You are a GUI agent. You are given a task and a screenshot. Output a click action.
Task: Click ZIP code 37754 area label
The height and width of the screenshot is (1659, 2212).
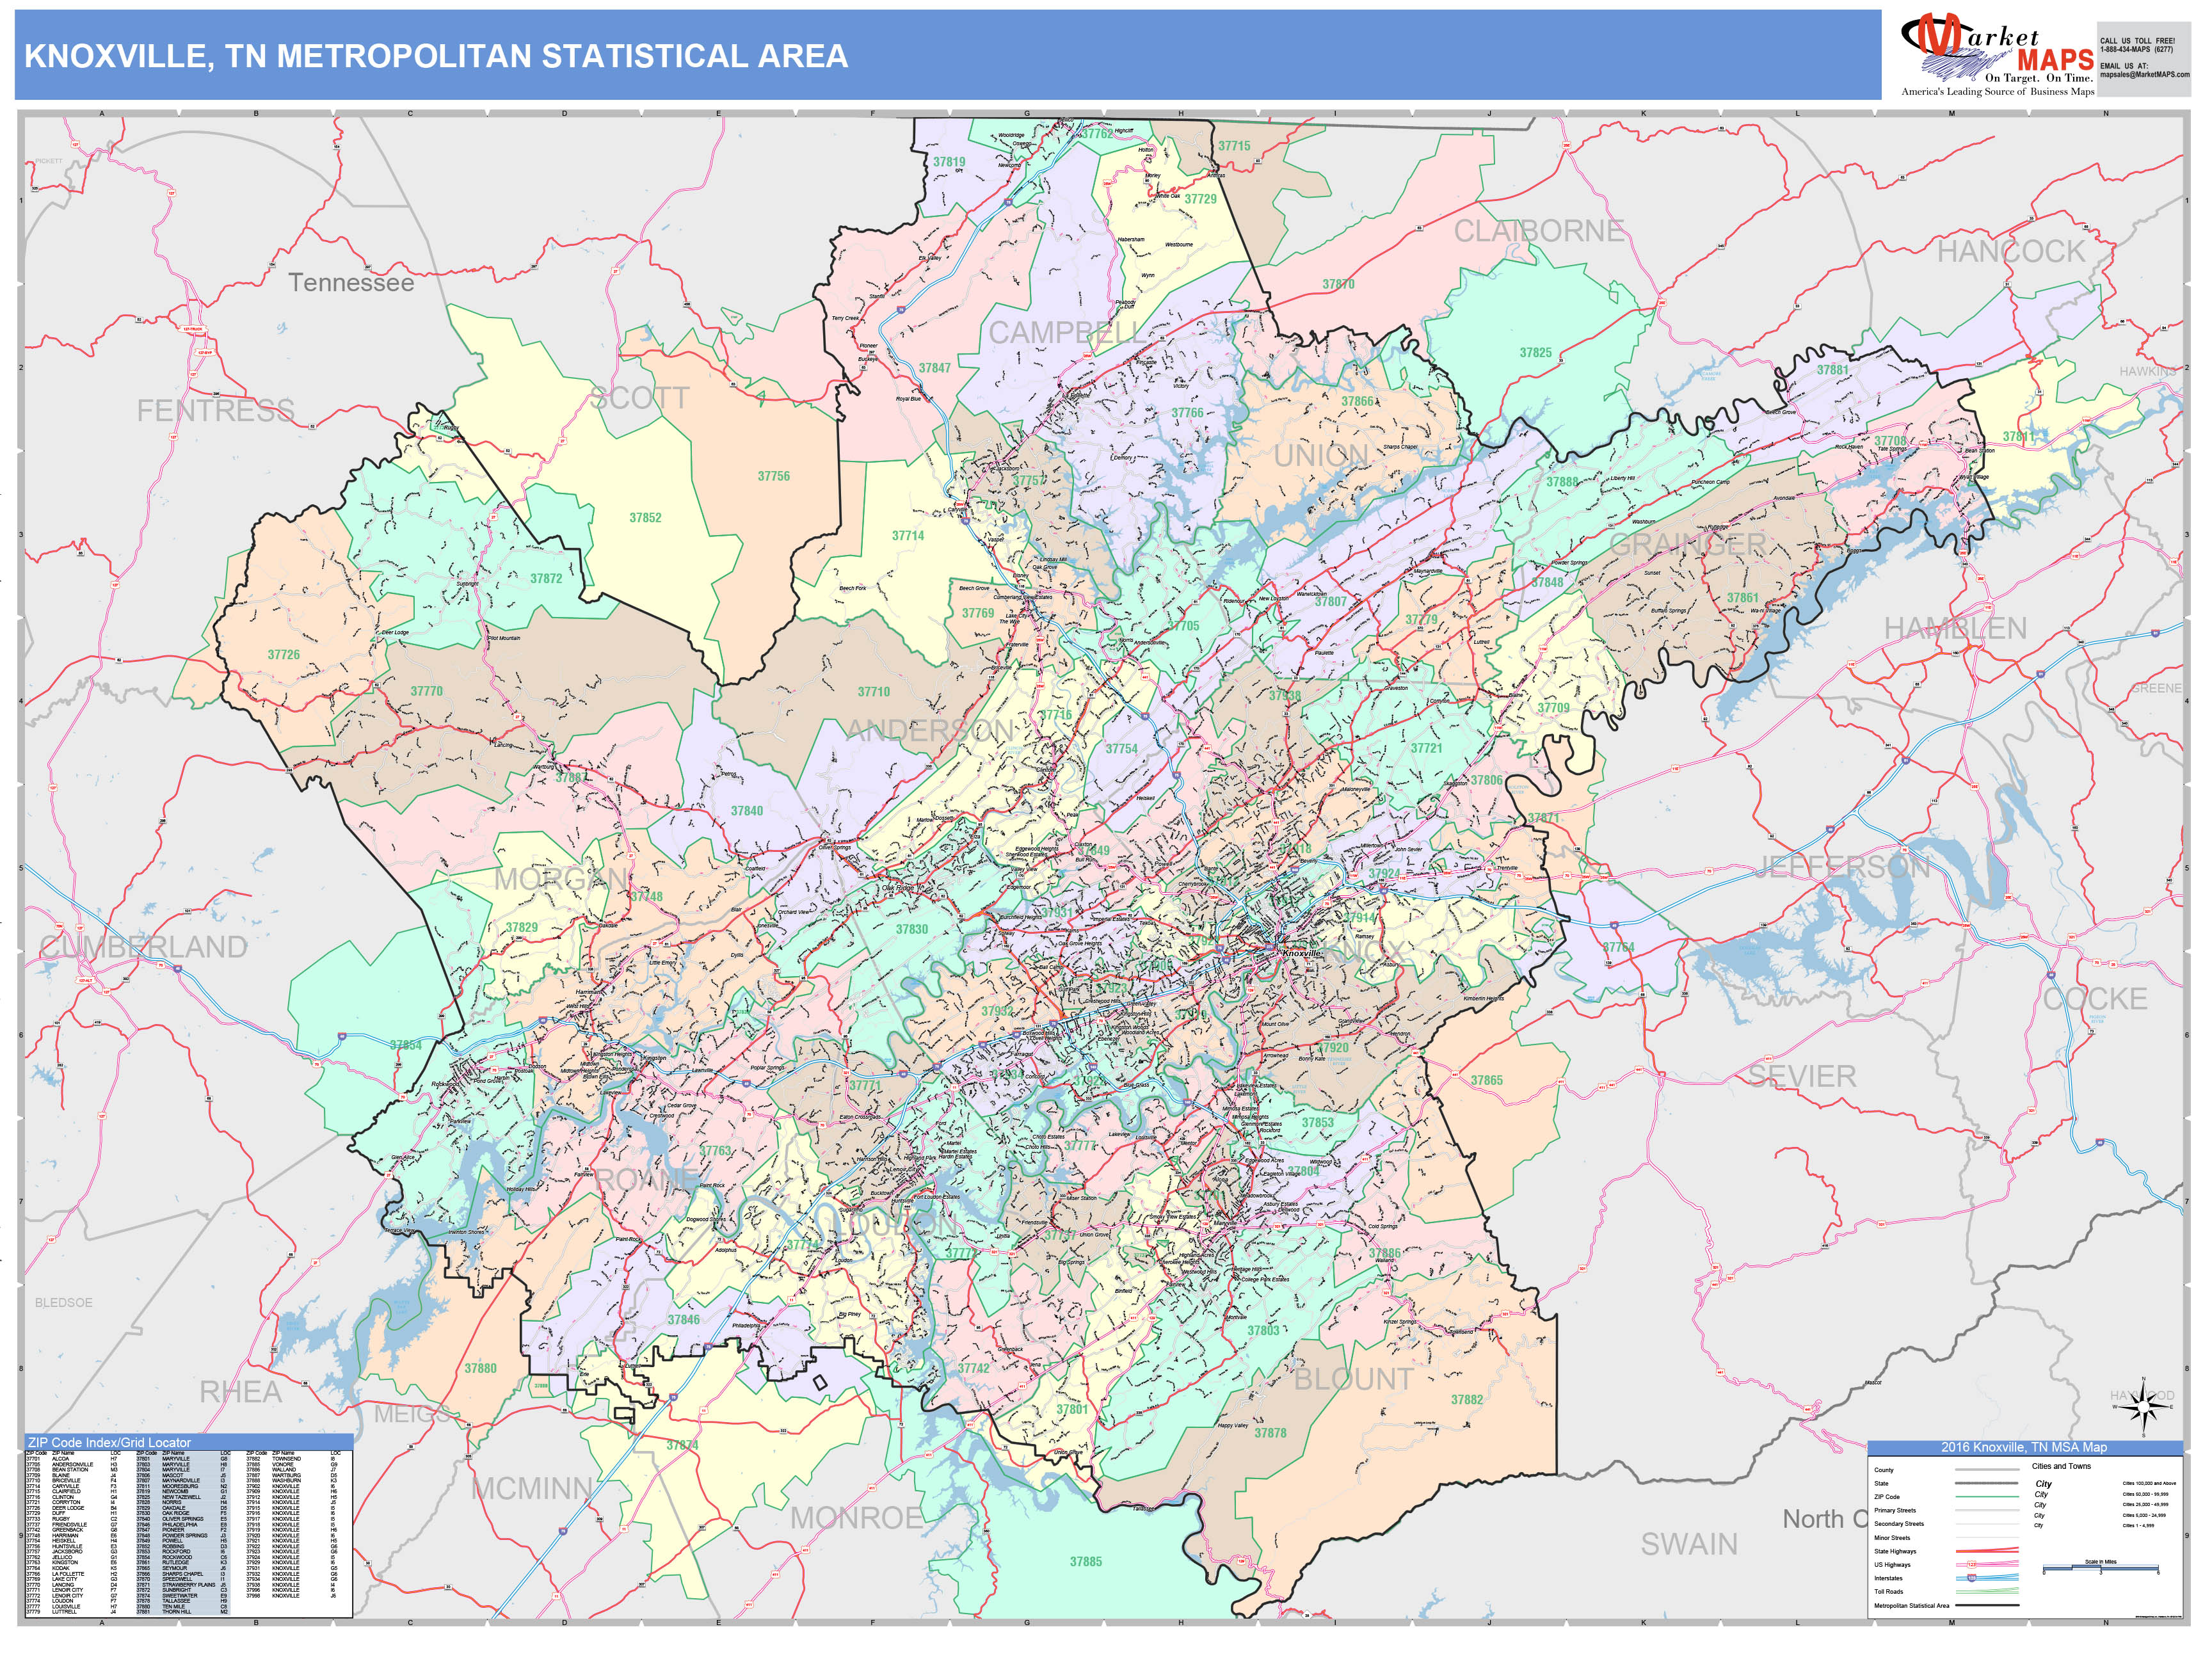(x=1121, y=749)
